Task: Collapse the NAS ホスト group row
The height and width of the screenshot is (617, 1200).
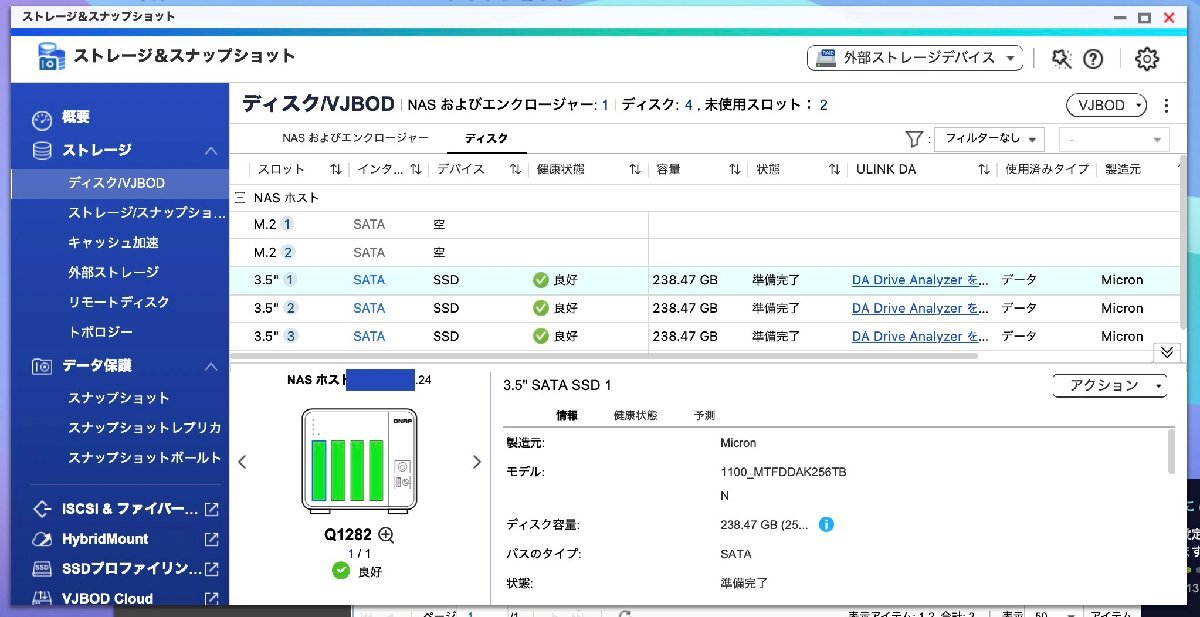Action: click(240, 198)
